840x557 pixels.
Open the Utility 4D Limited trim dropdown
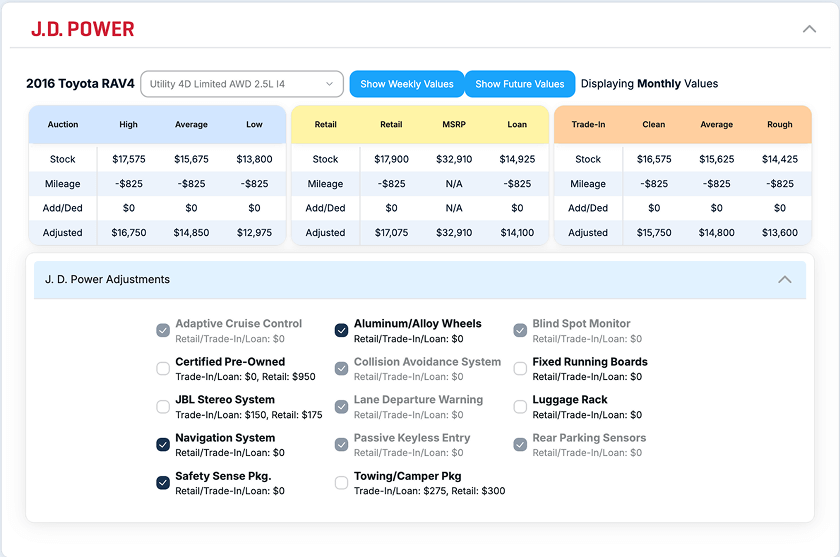point(242,84)
